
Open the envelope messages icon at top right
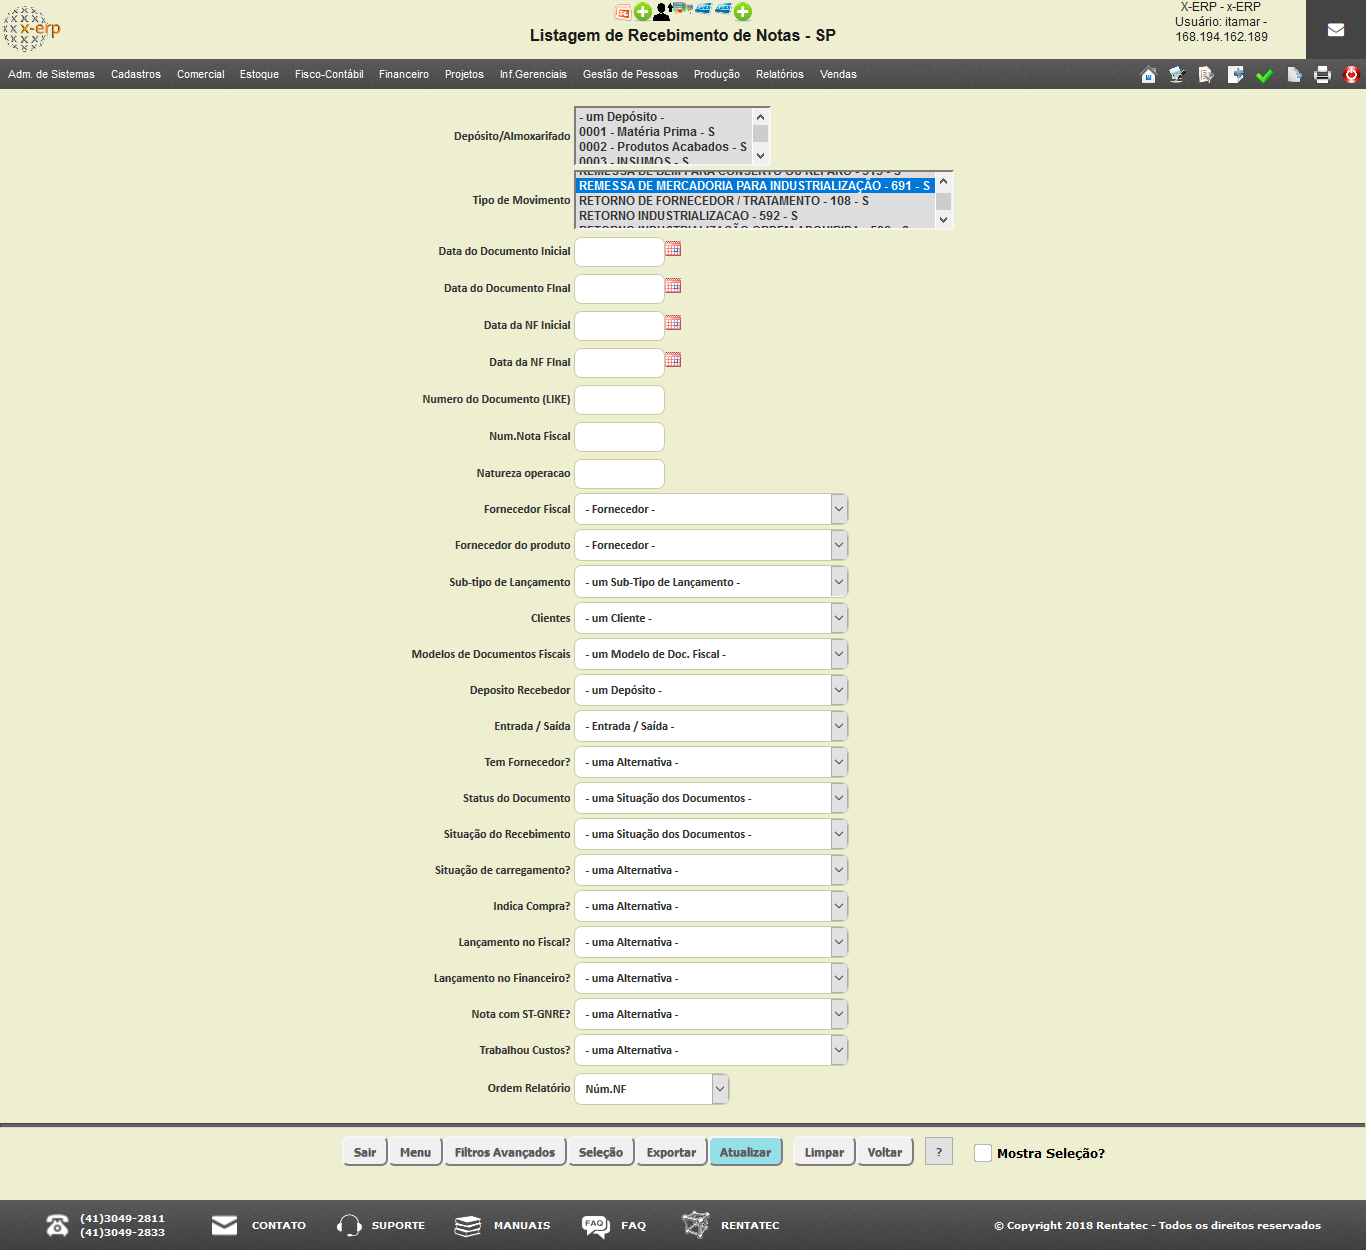1336,30
